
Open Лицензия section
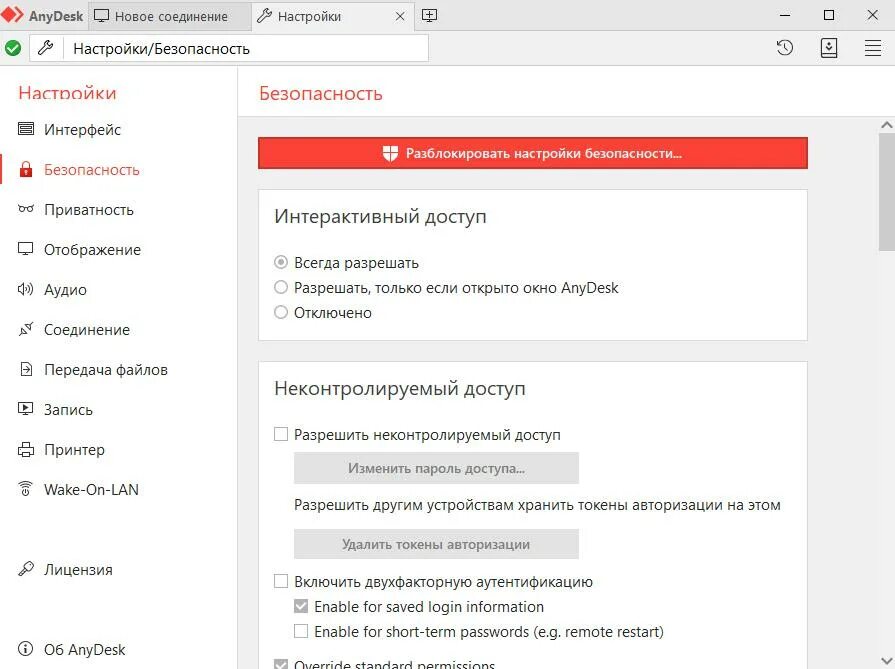[78, 569]
